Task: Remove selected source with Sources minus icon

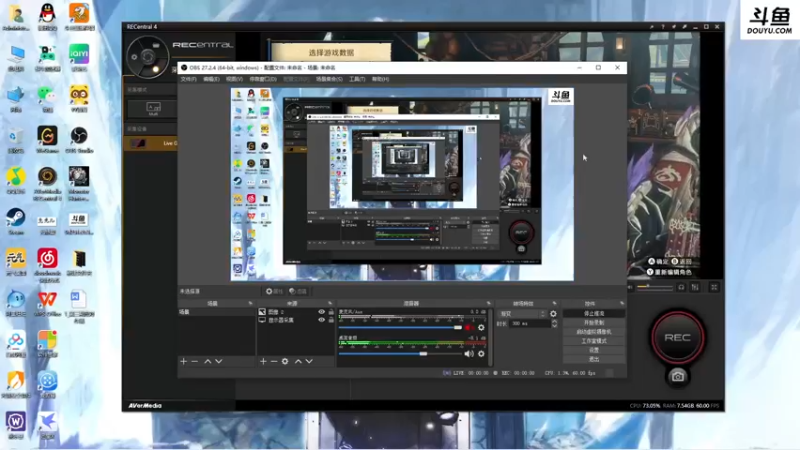Action: point(274,361)
